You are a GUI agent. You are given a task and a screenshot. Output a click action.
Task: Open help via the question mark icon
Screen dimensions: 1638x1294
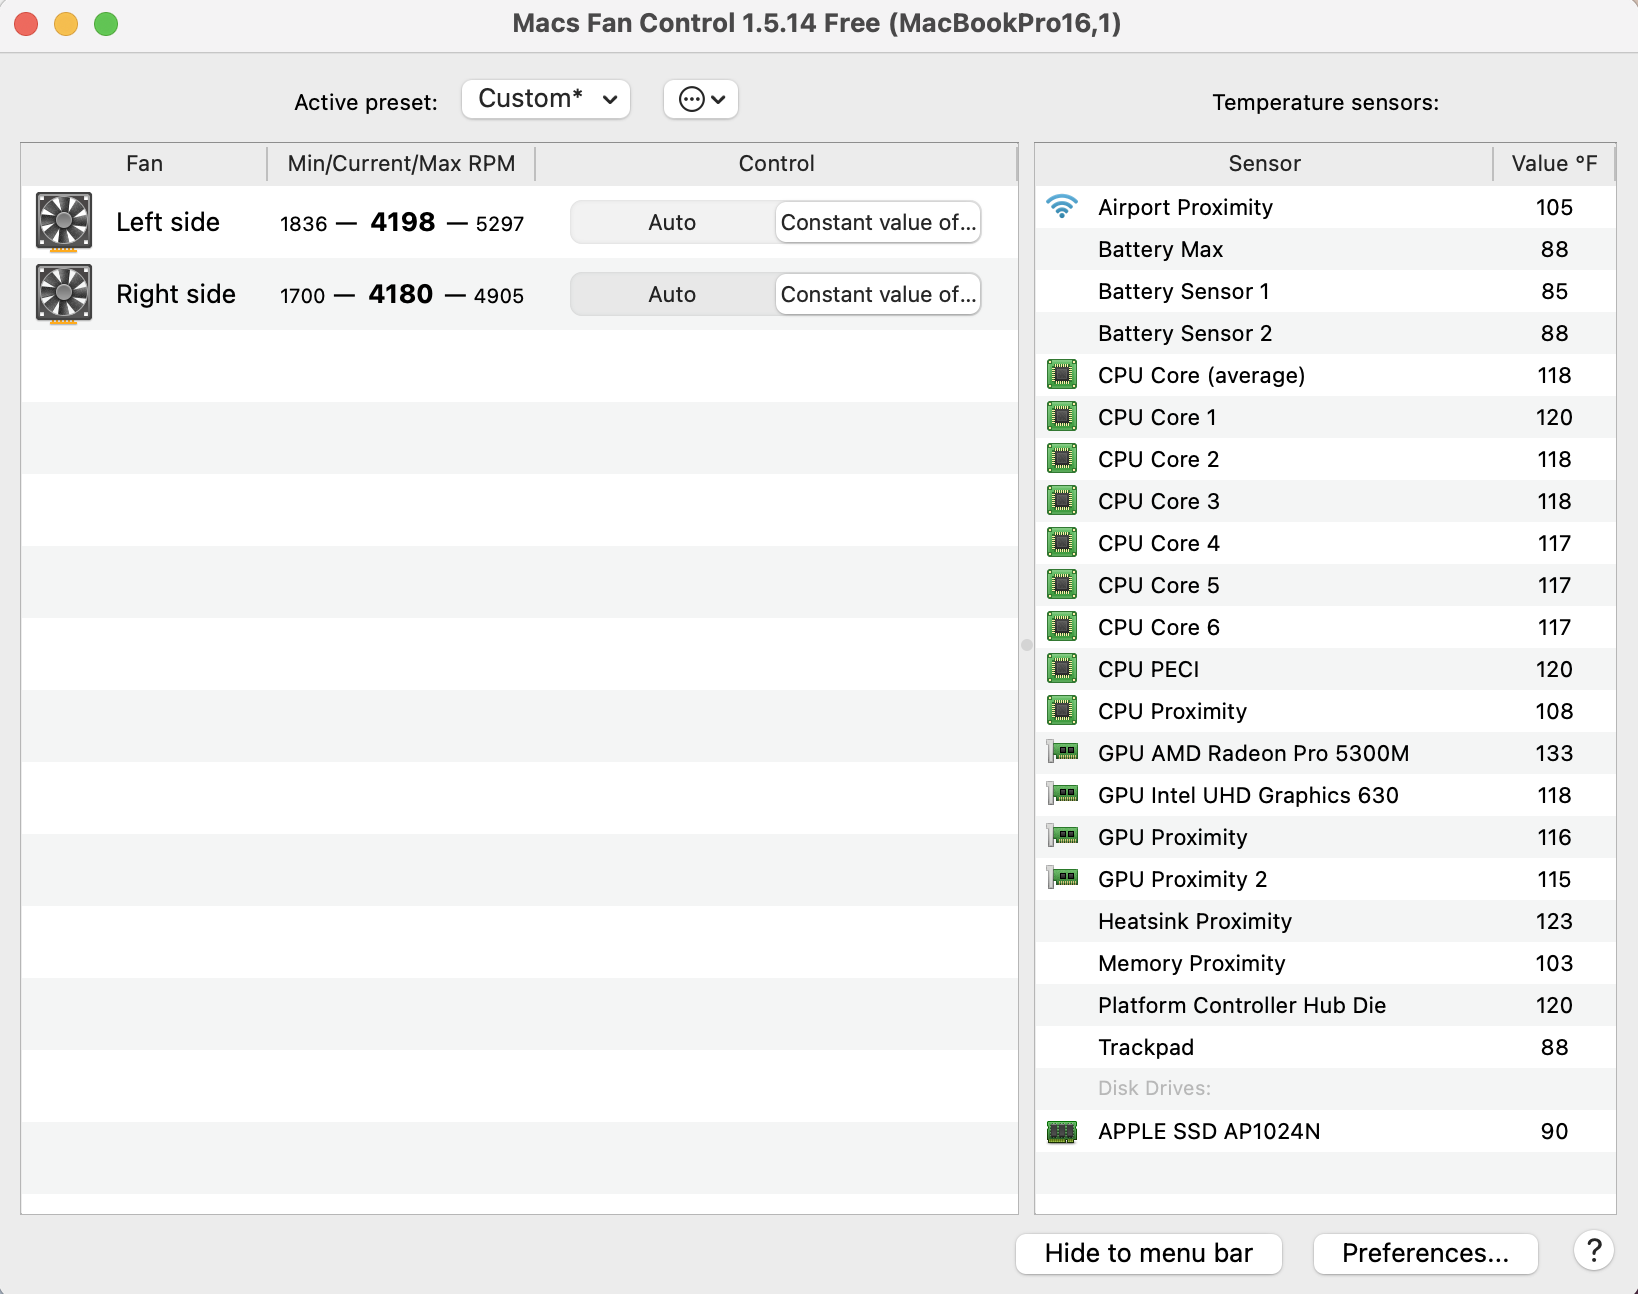(x=1594, y=1250)
